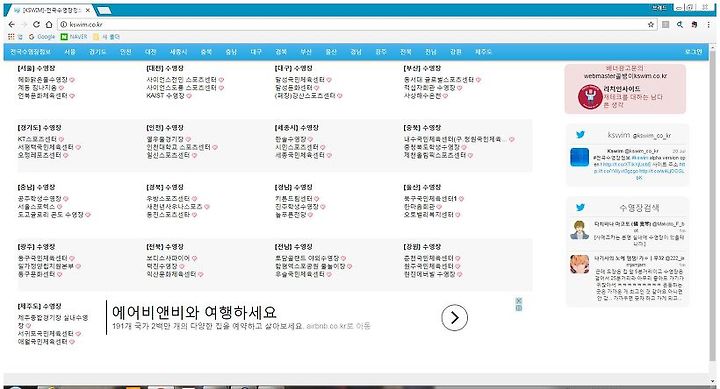The height and width of the screenshot is (389, 720).
Task: Click the heart icon beside 공주학생수영장
Action: 66,199
